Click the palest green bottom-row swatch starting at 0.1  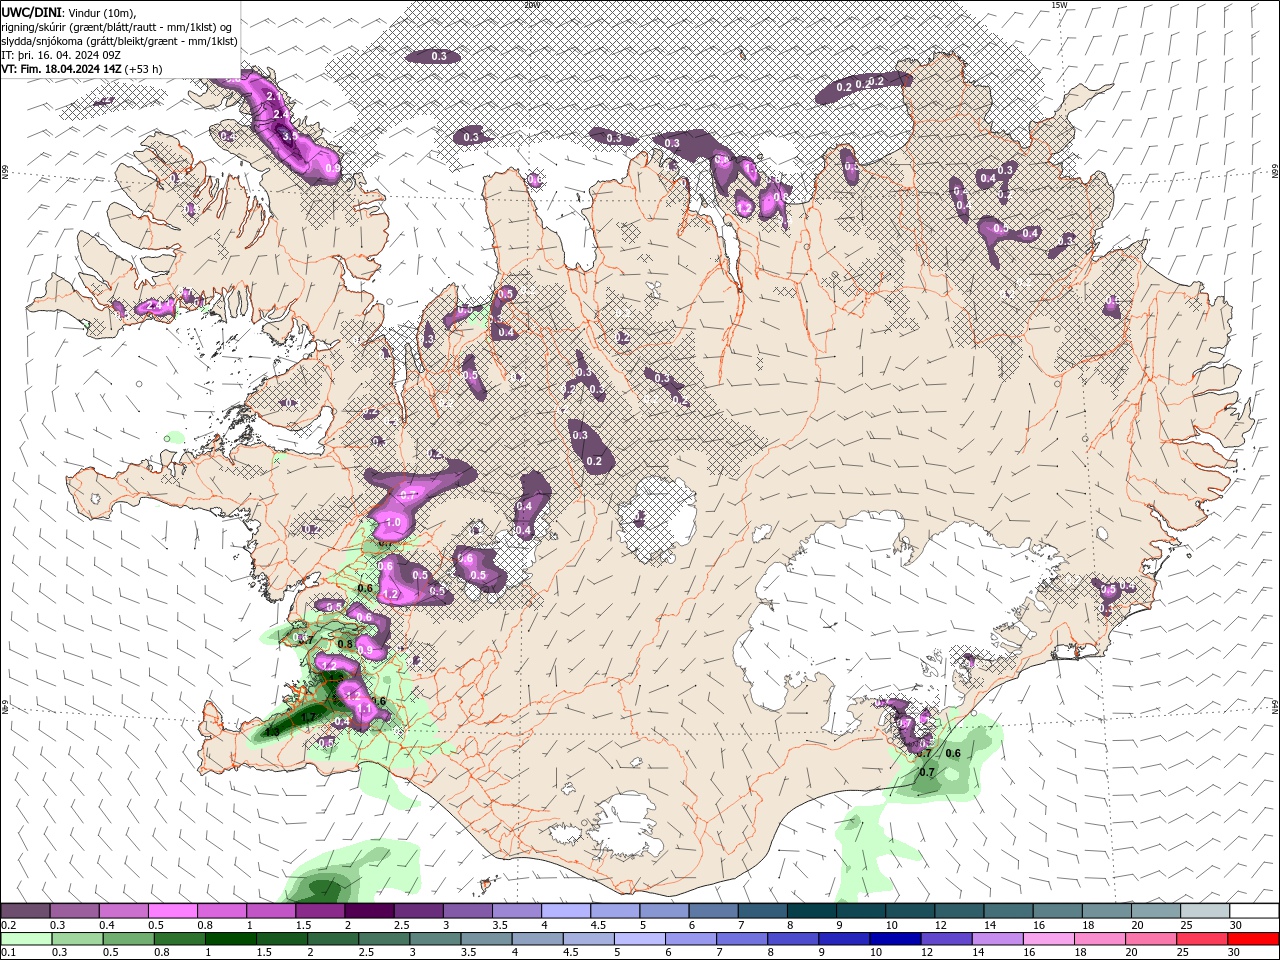pos(25,939)
